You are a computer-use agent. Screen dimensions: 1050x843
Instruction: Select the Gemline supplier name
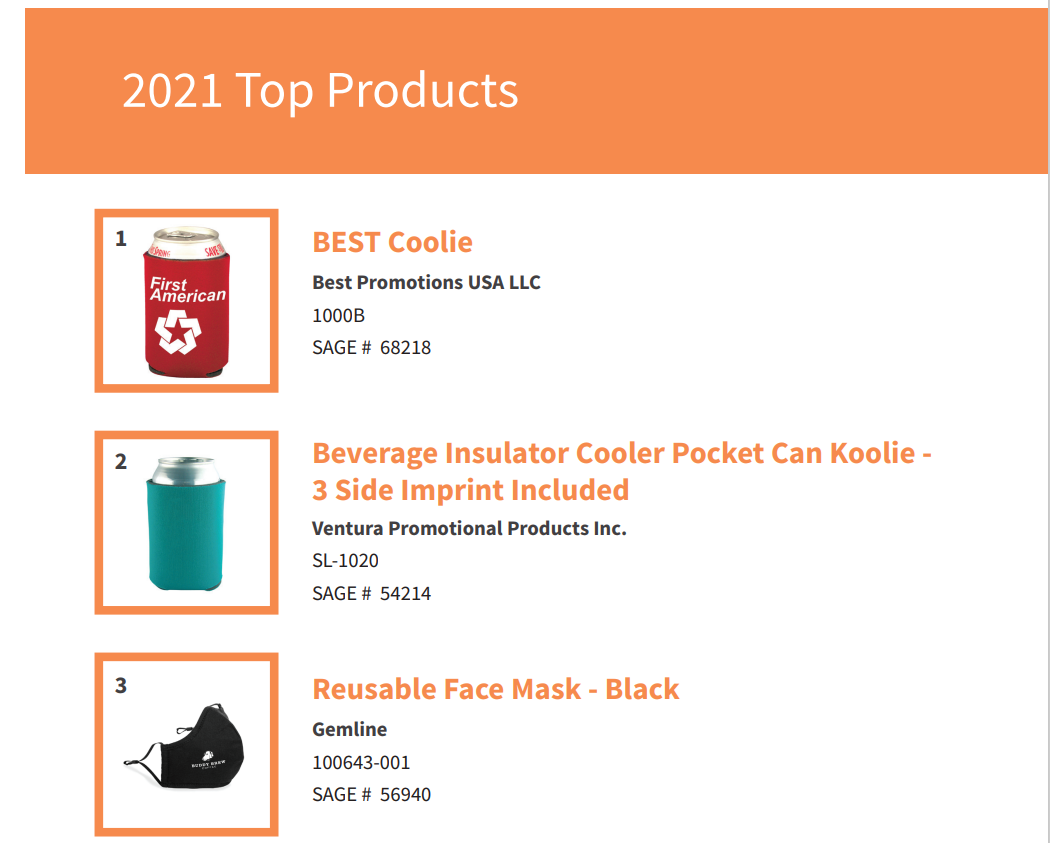(x=350, y=729)
